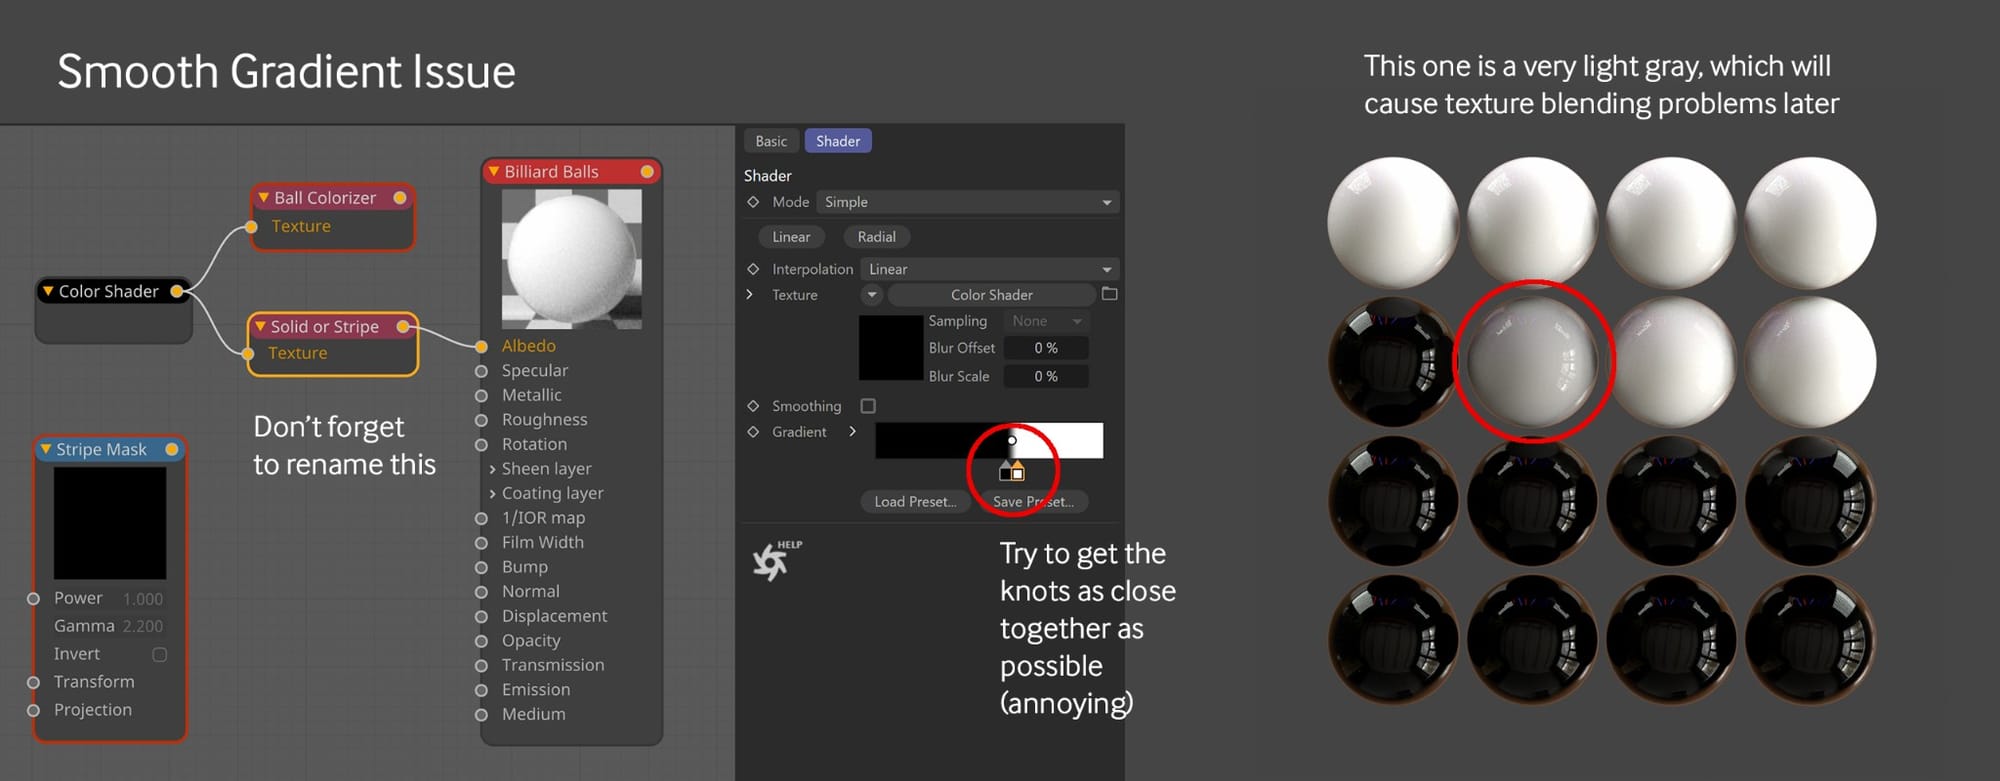Switch to the Shader tab
Viewport: 2000px width, 781px height.
tap(838, 141)
